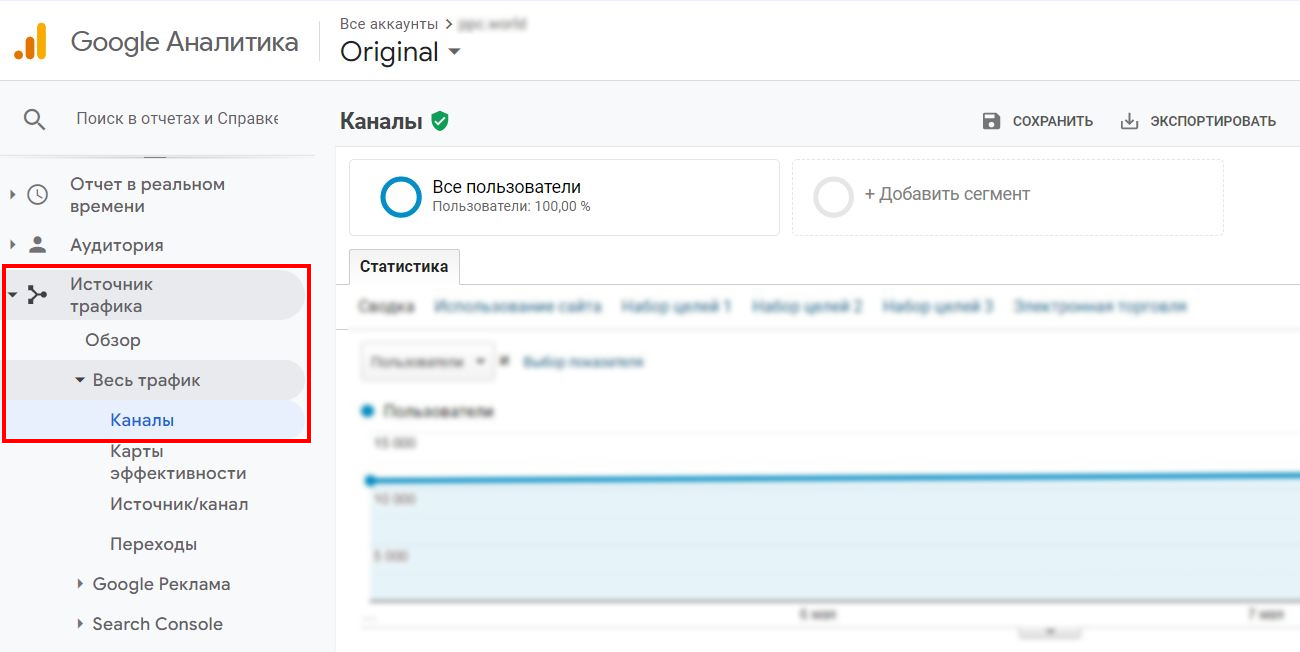The width and height of the screenshot is (1300, 652).
Task: Click the export download icon
Action: coord(1129,120)
